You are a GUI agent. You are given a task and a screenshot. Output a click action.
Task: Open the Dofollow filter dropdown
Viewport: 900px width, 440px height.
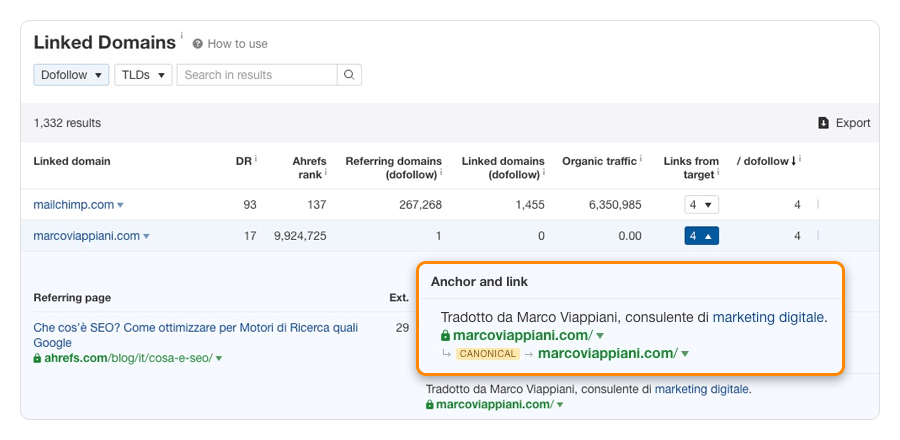[71, 75]
